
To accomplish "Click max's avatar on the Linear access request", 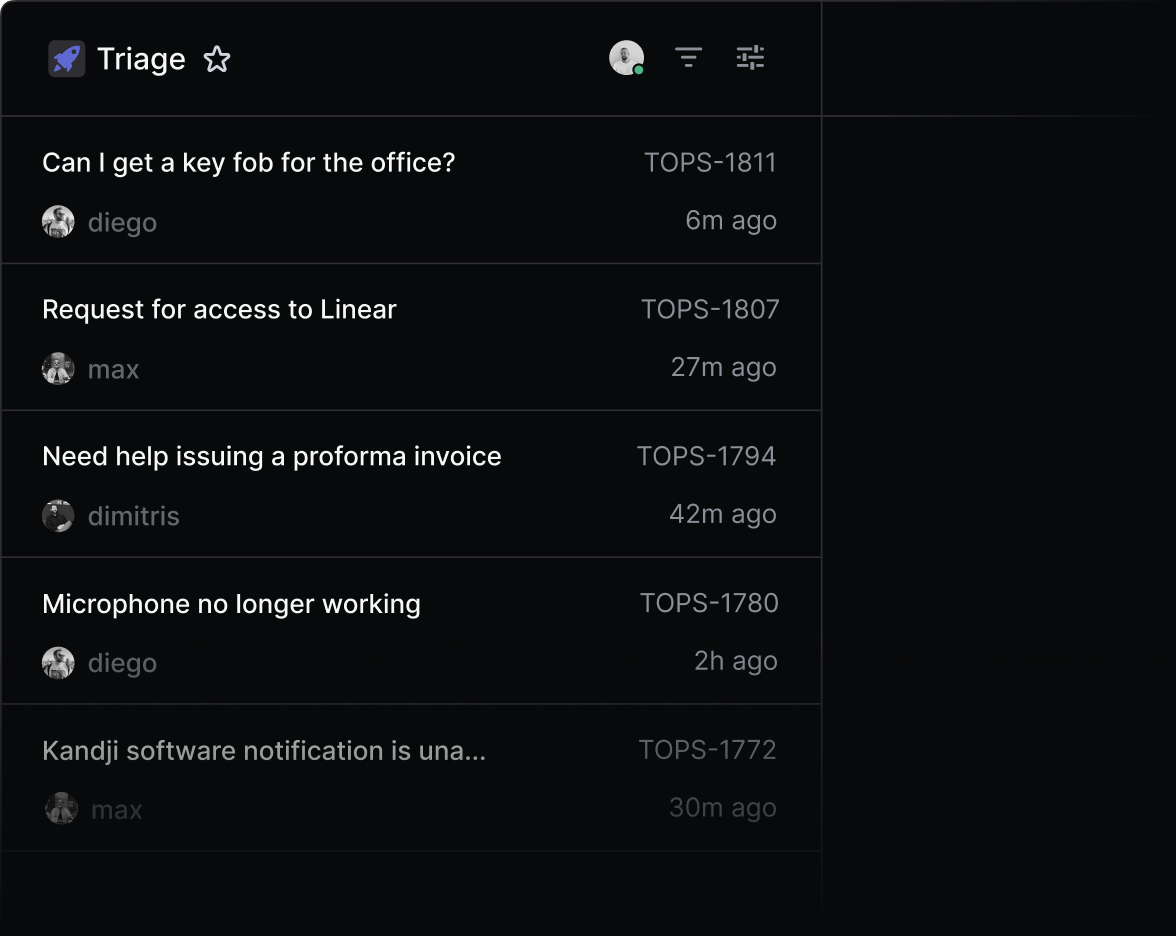I will pos(58,368).
